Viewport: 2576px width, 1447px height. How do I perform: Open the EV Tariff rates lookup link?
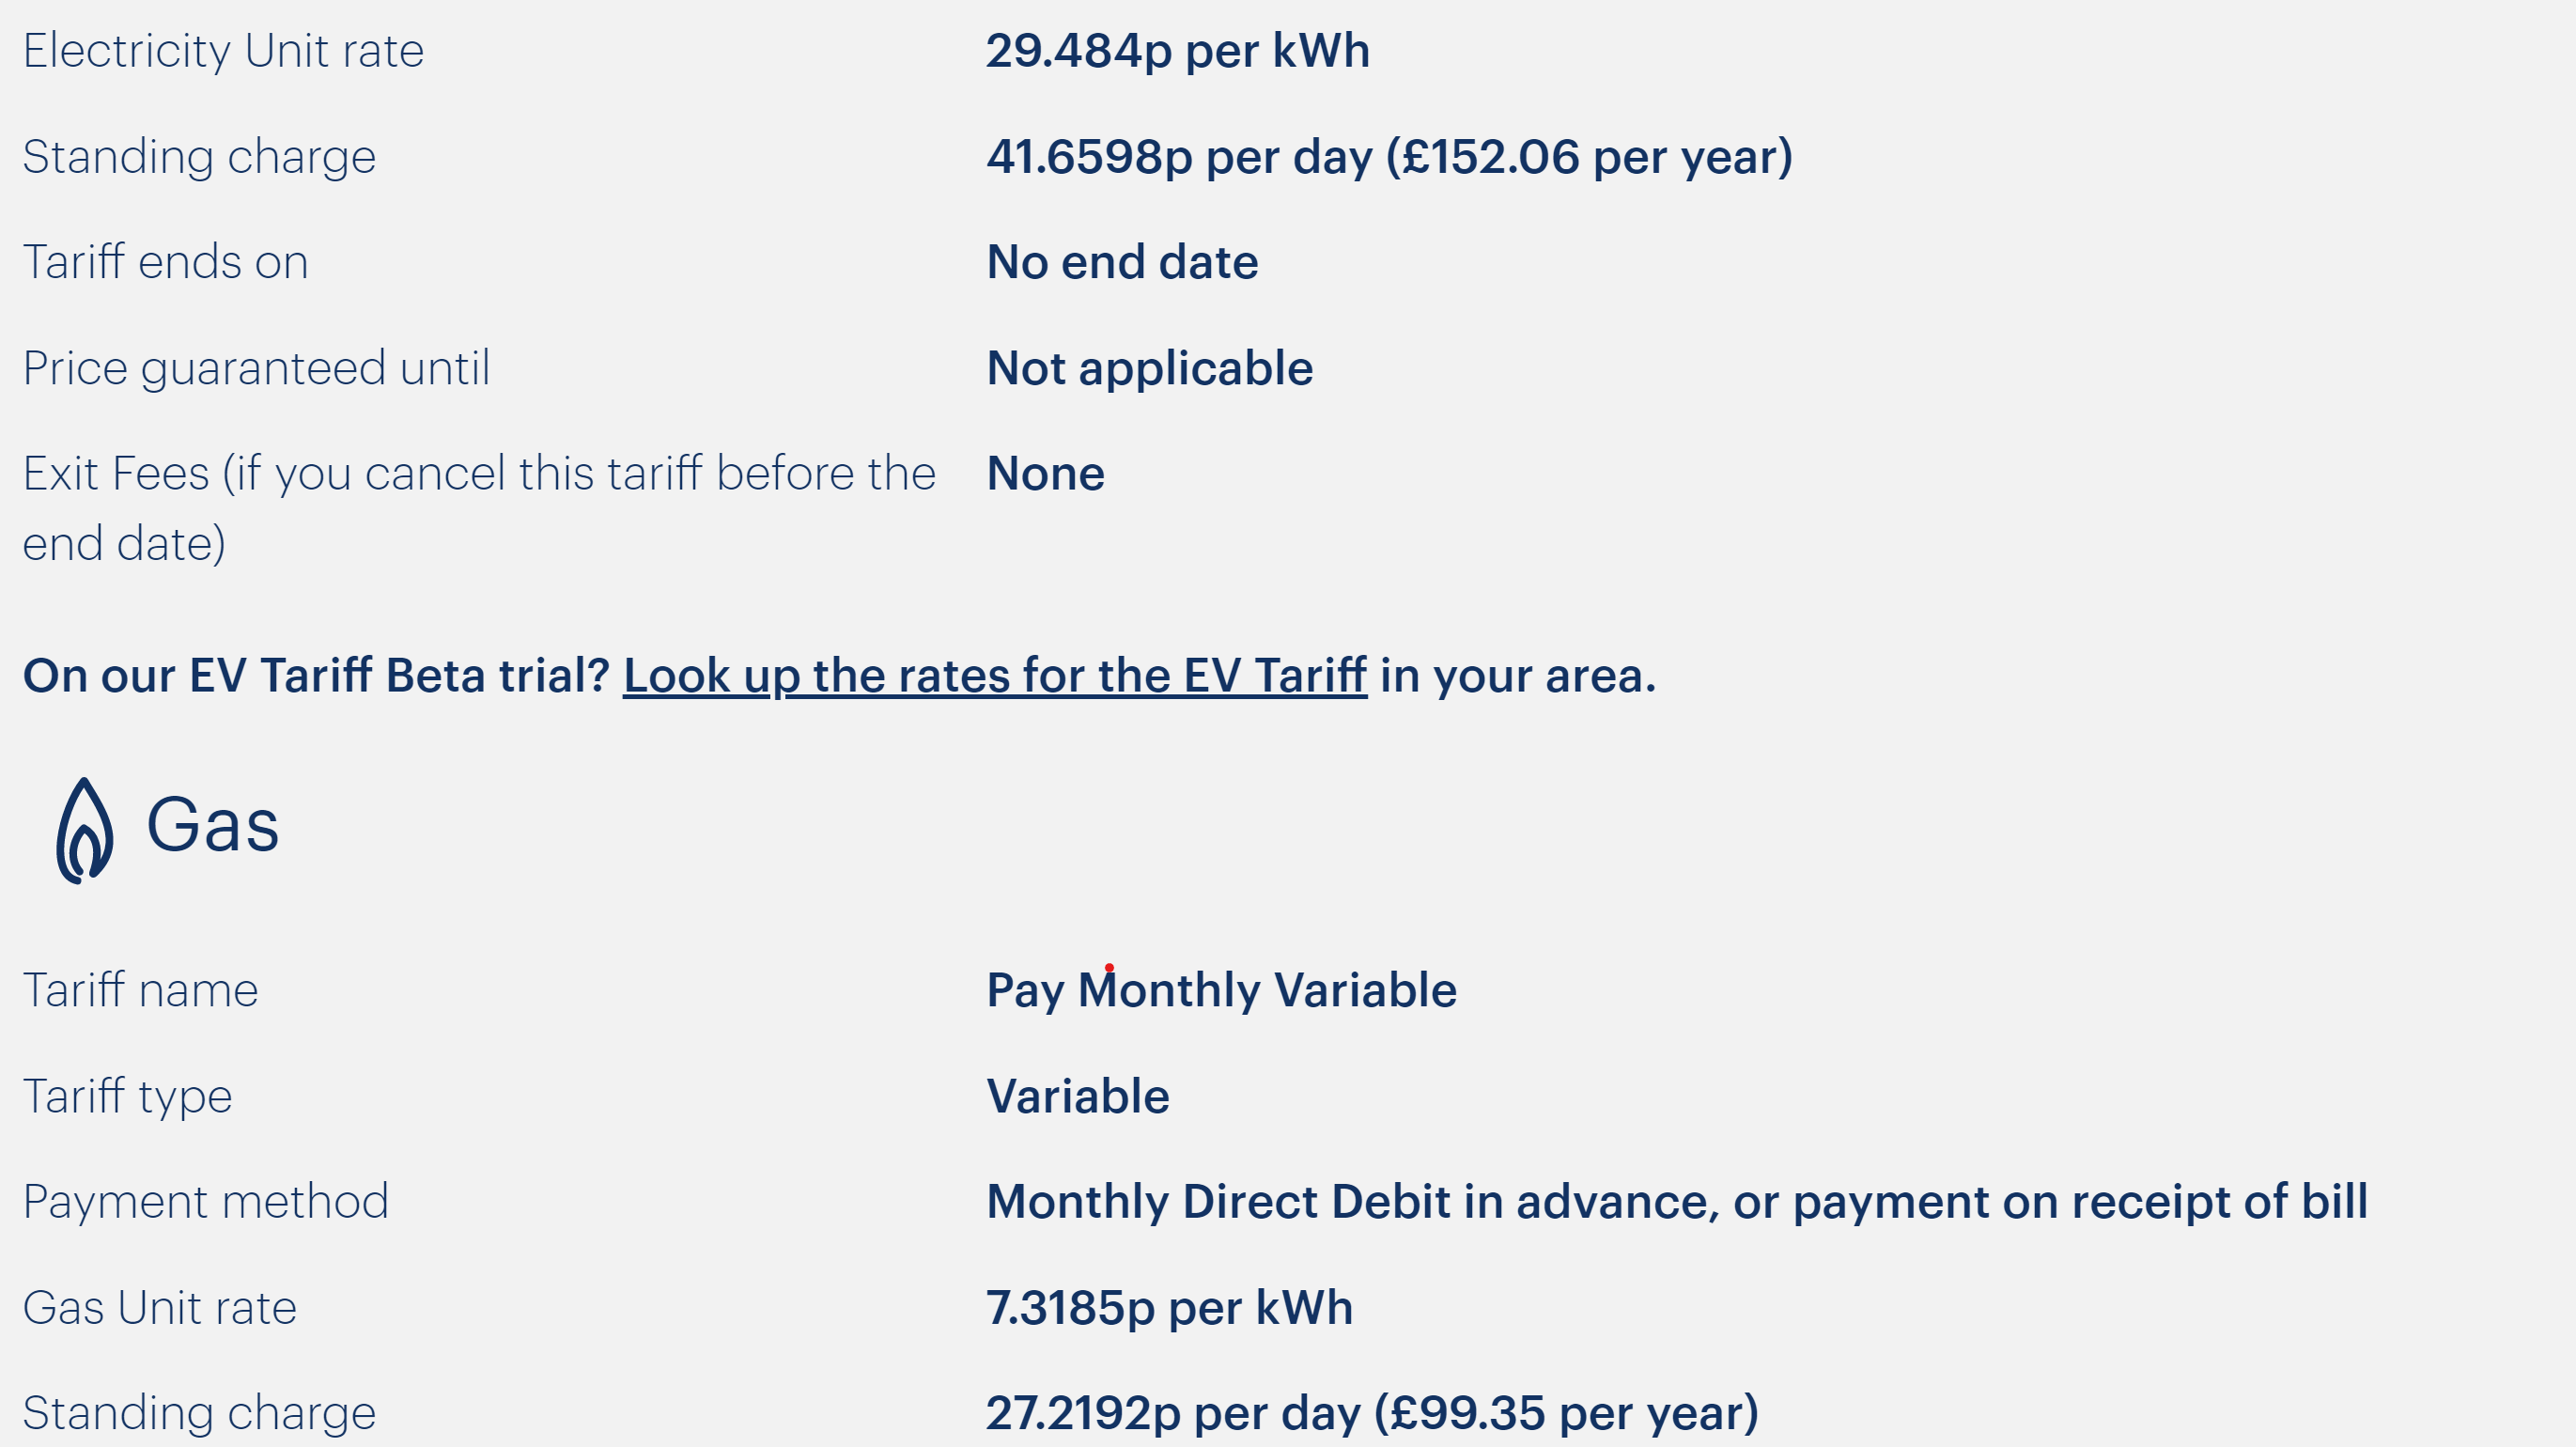(995, 676)
